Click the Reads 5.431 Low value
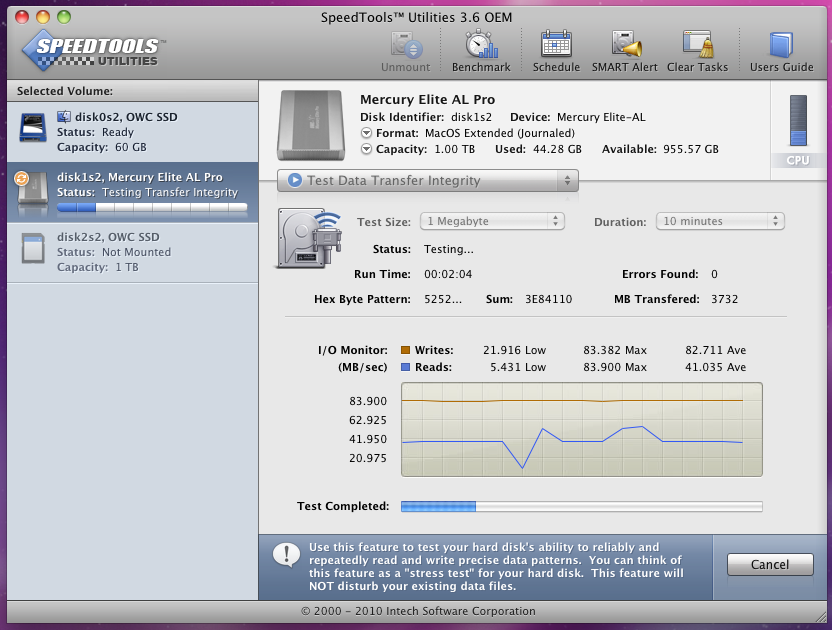Image resolution: width=832 pixels, height=630 pixels. coord(518,367)
